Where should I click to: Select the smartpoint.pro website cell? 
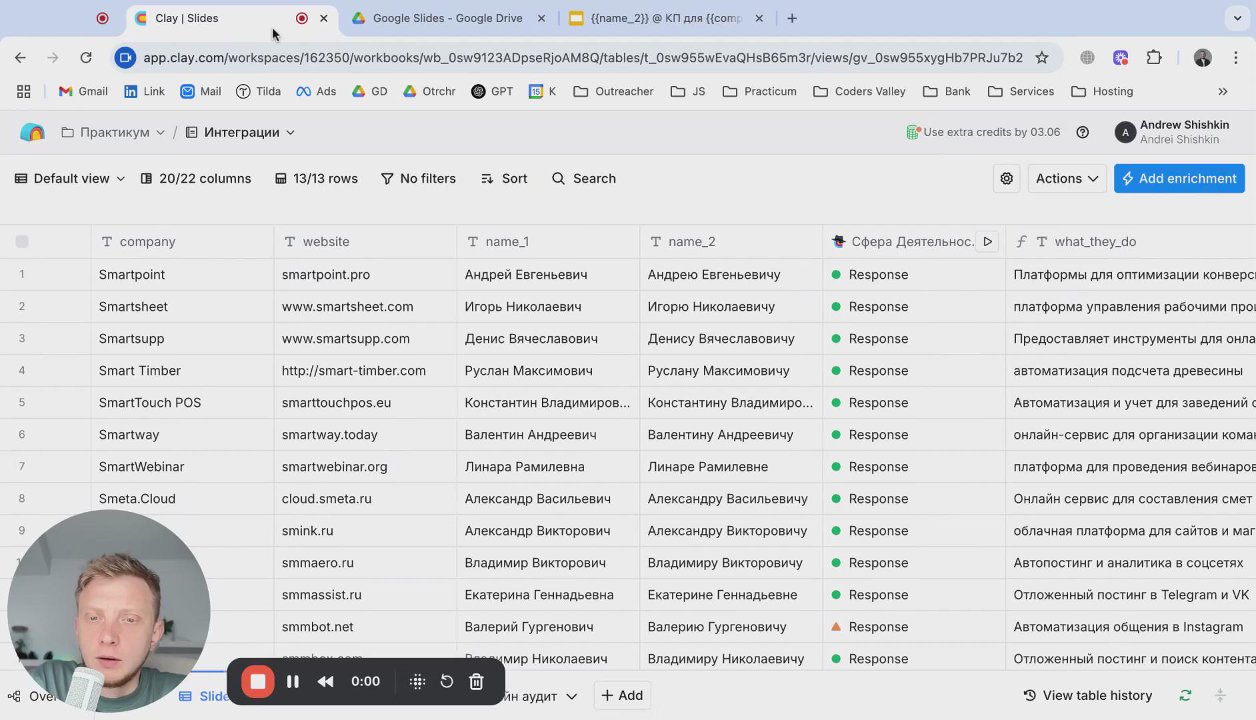point(365,274)
